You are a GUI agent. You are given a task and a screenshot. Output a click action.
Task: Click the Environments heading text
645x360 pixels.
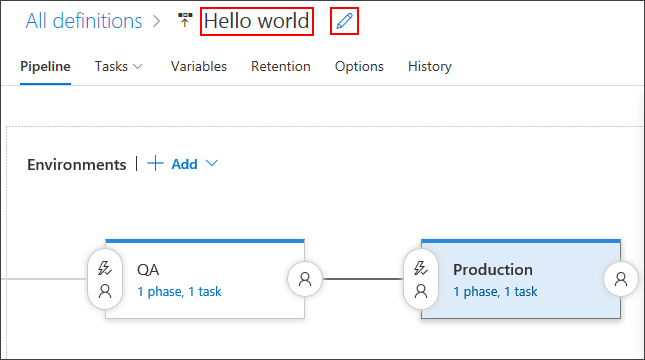[x=77, y=165]
